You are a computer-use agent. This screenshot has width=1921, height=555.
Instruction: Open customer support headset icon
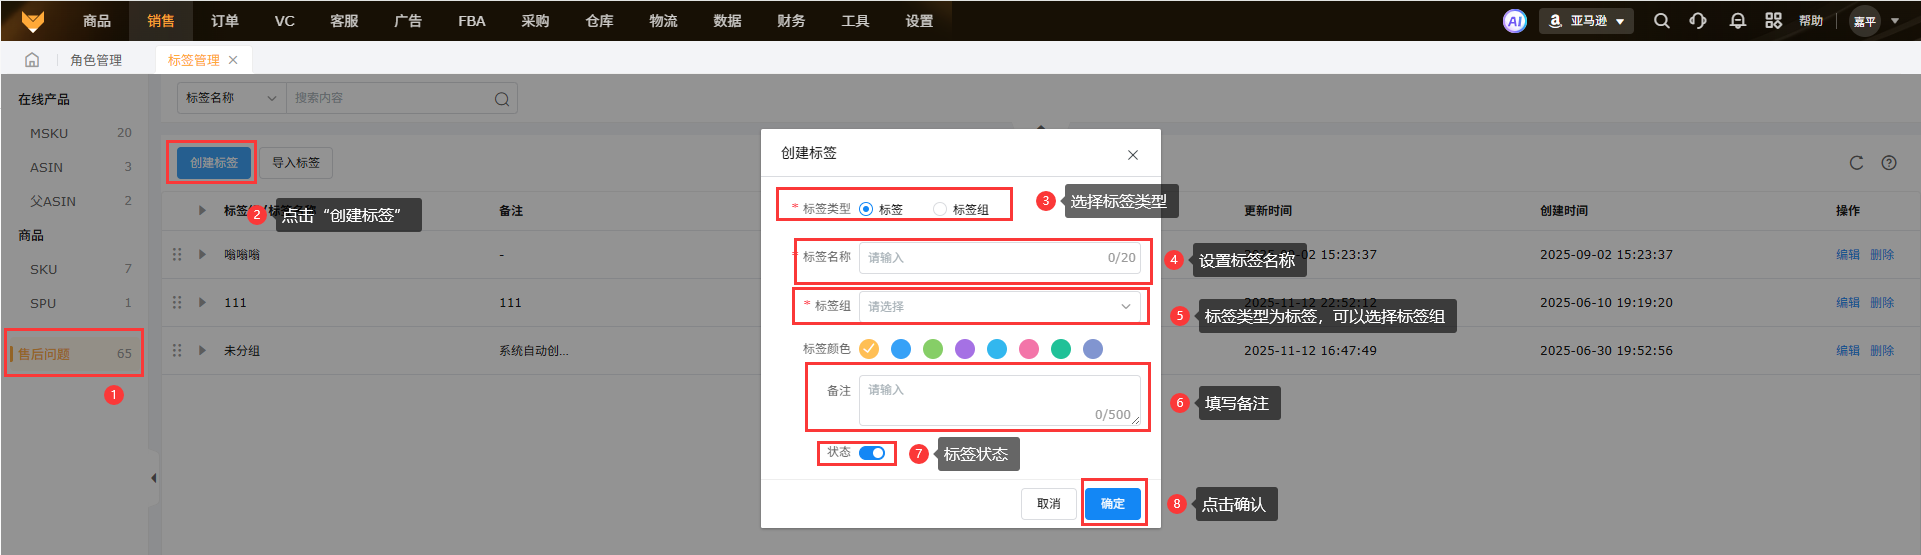tap(1698, 21)
